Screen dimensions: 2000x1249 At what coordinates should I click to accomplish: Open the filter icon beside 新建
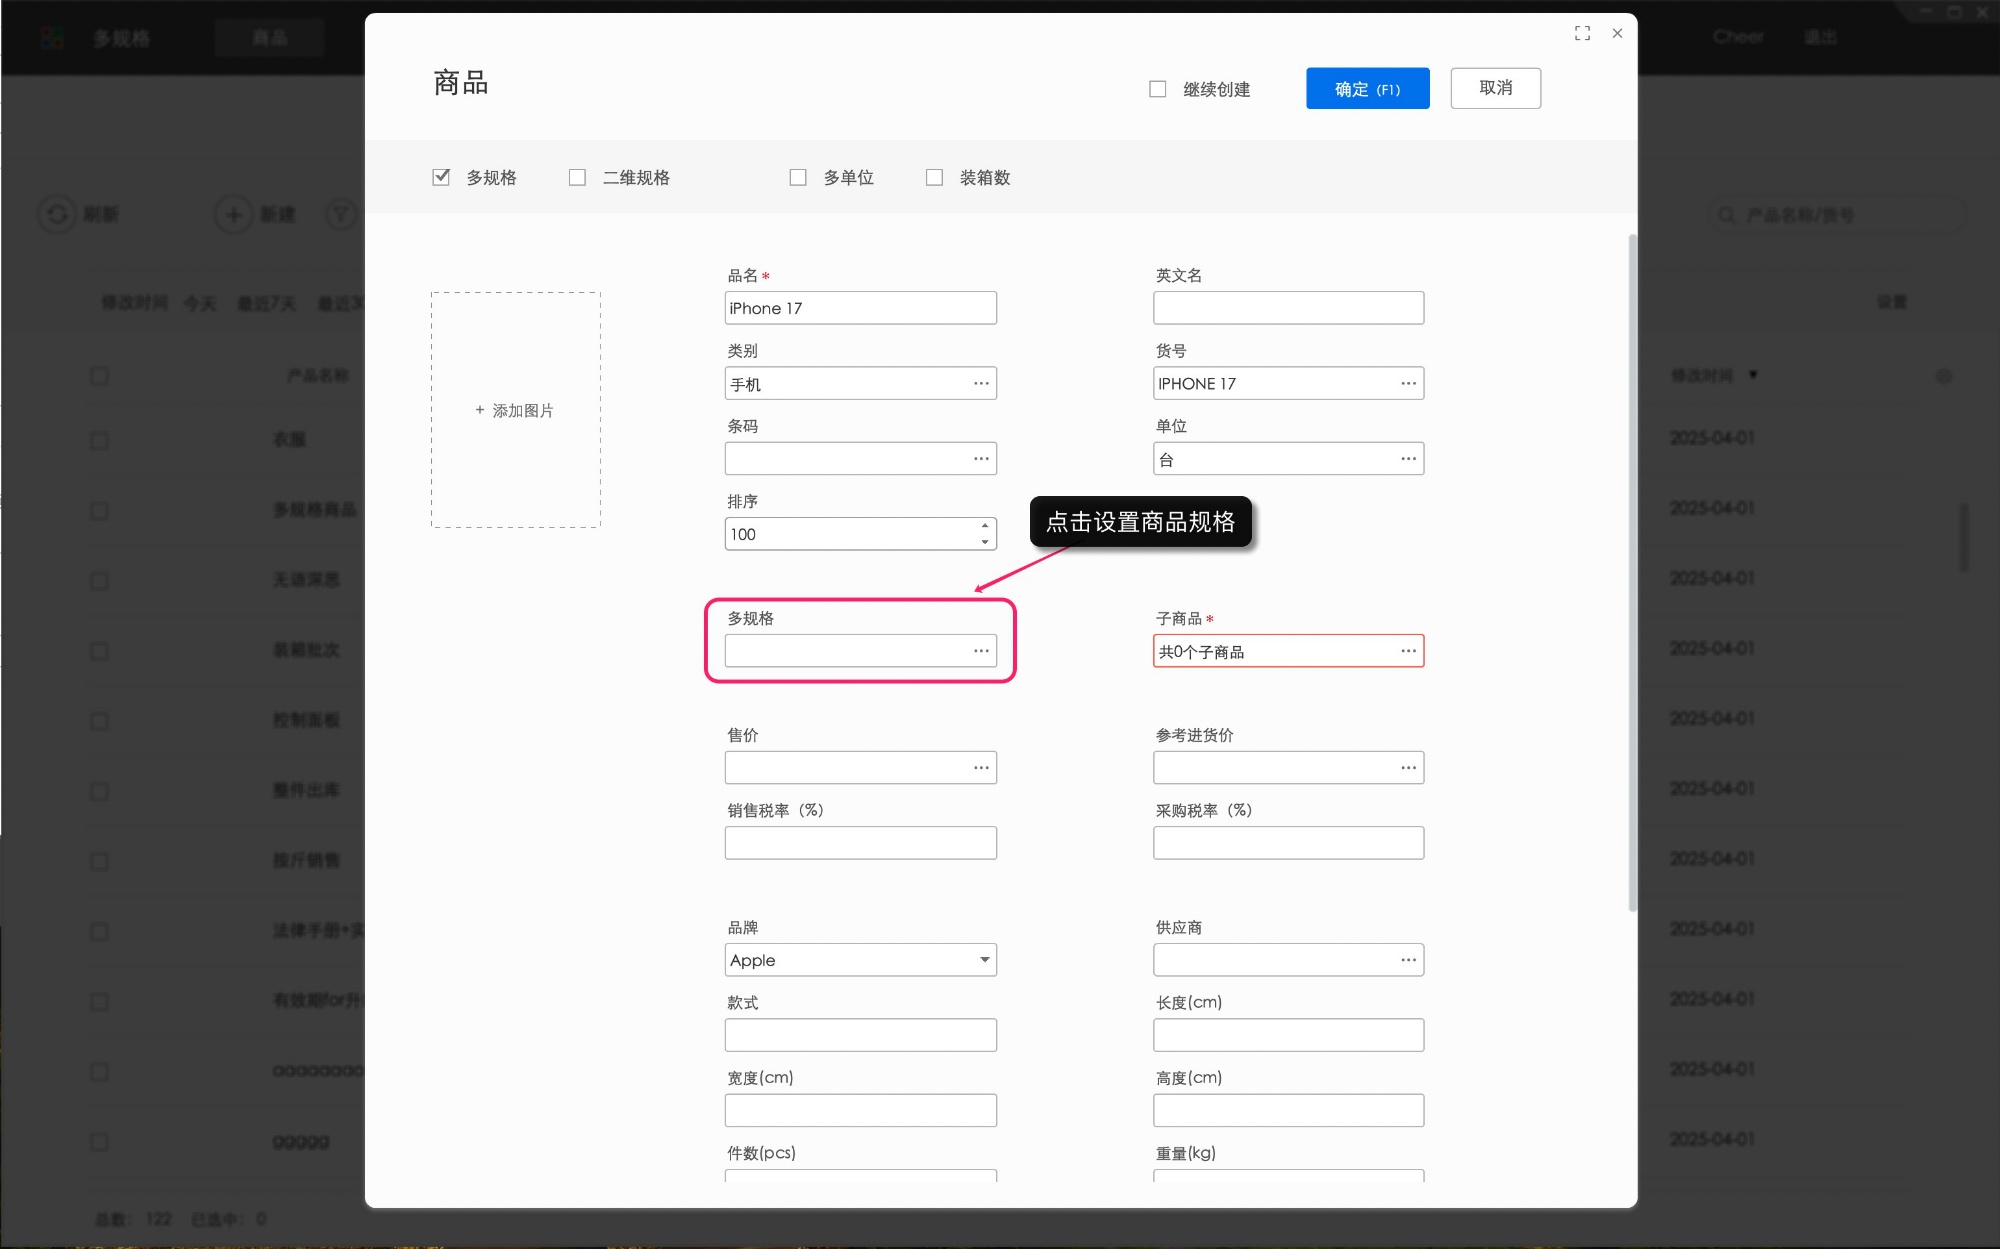coord(341,214)
